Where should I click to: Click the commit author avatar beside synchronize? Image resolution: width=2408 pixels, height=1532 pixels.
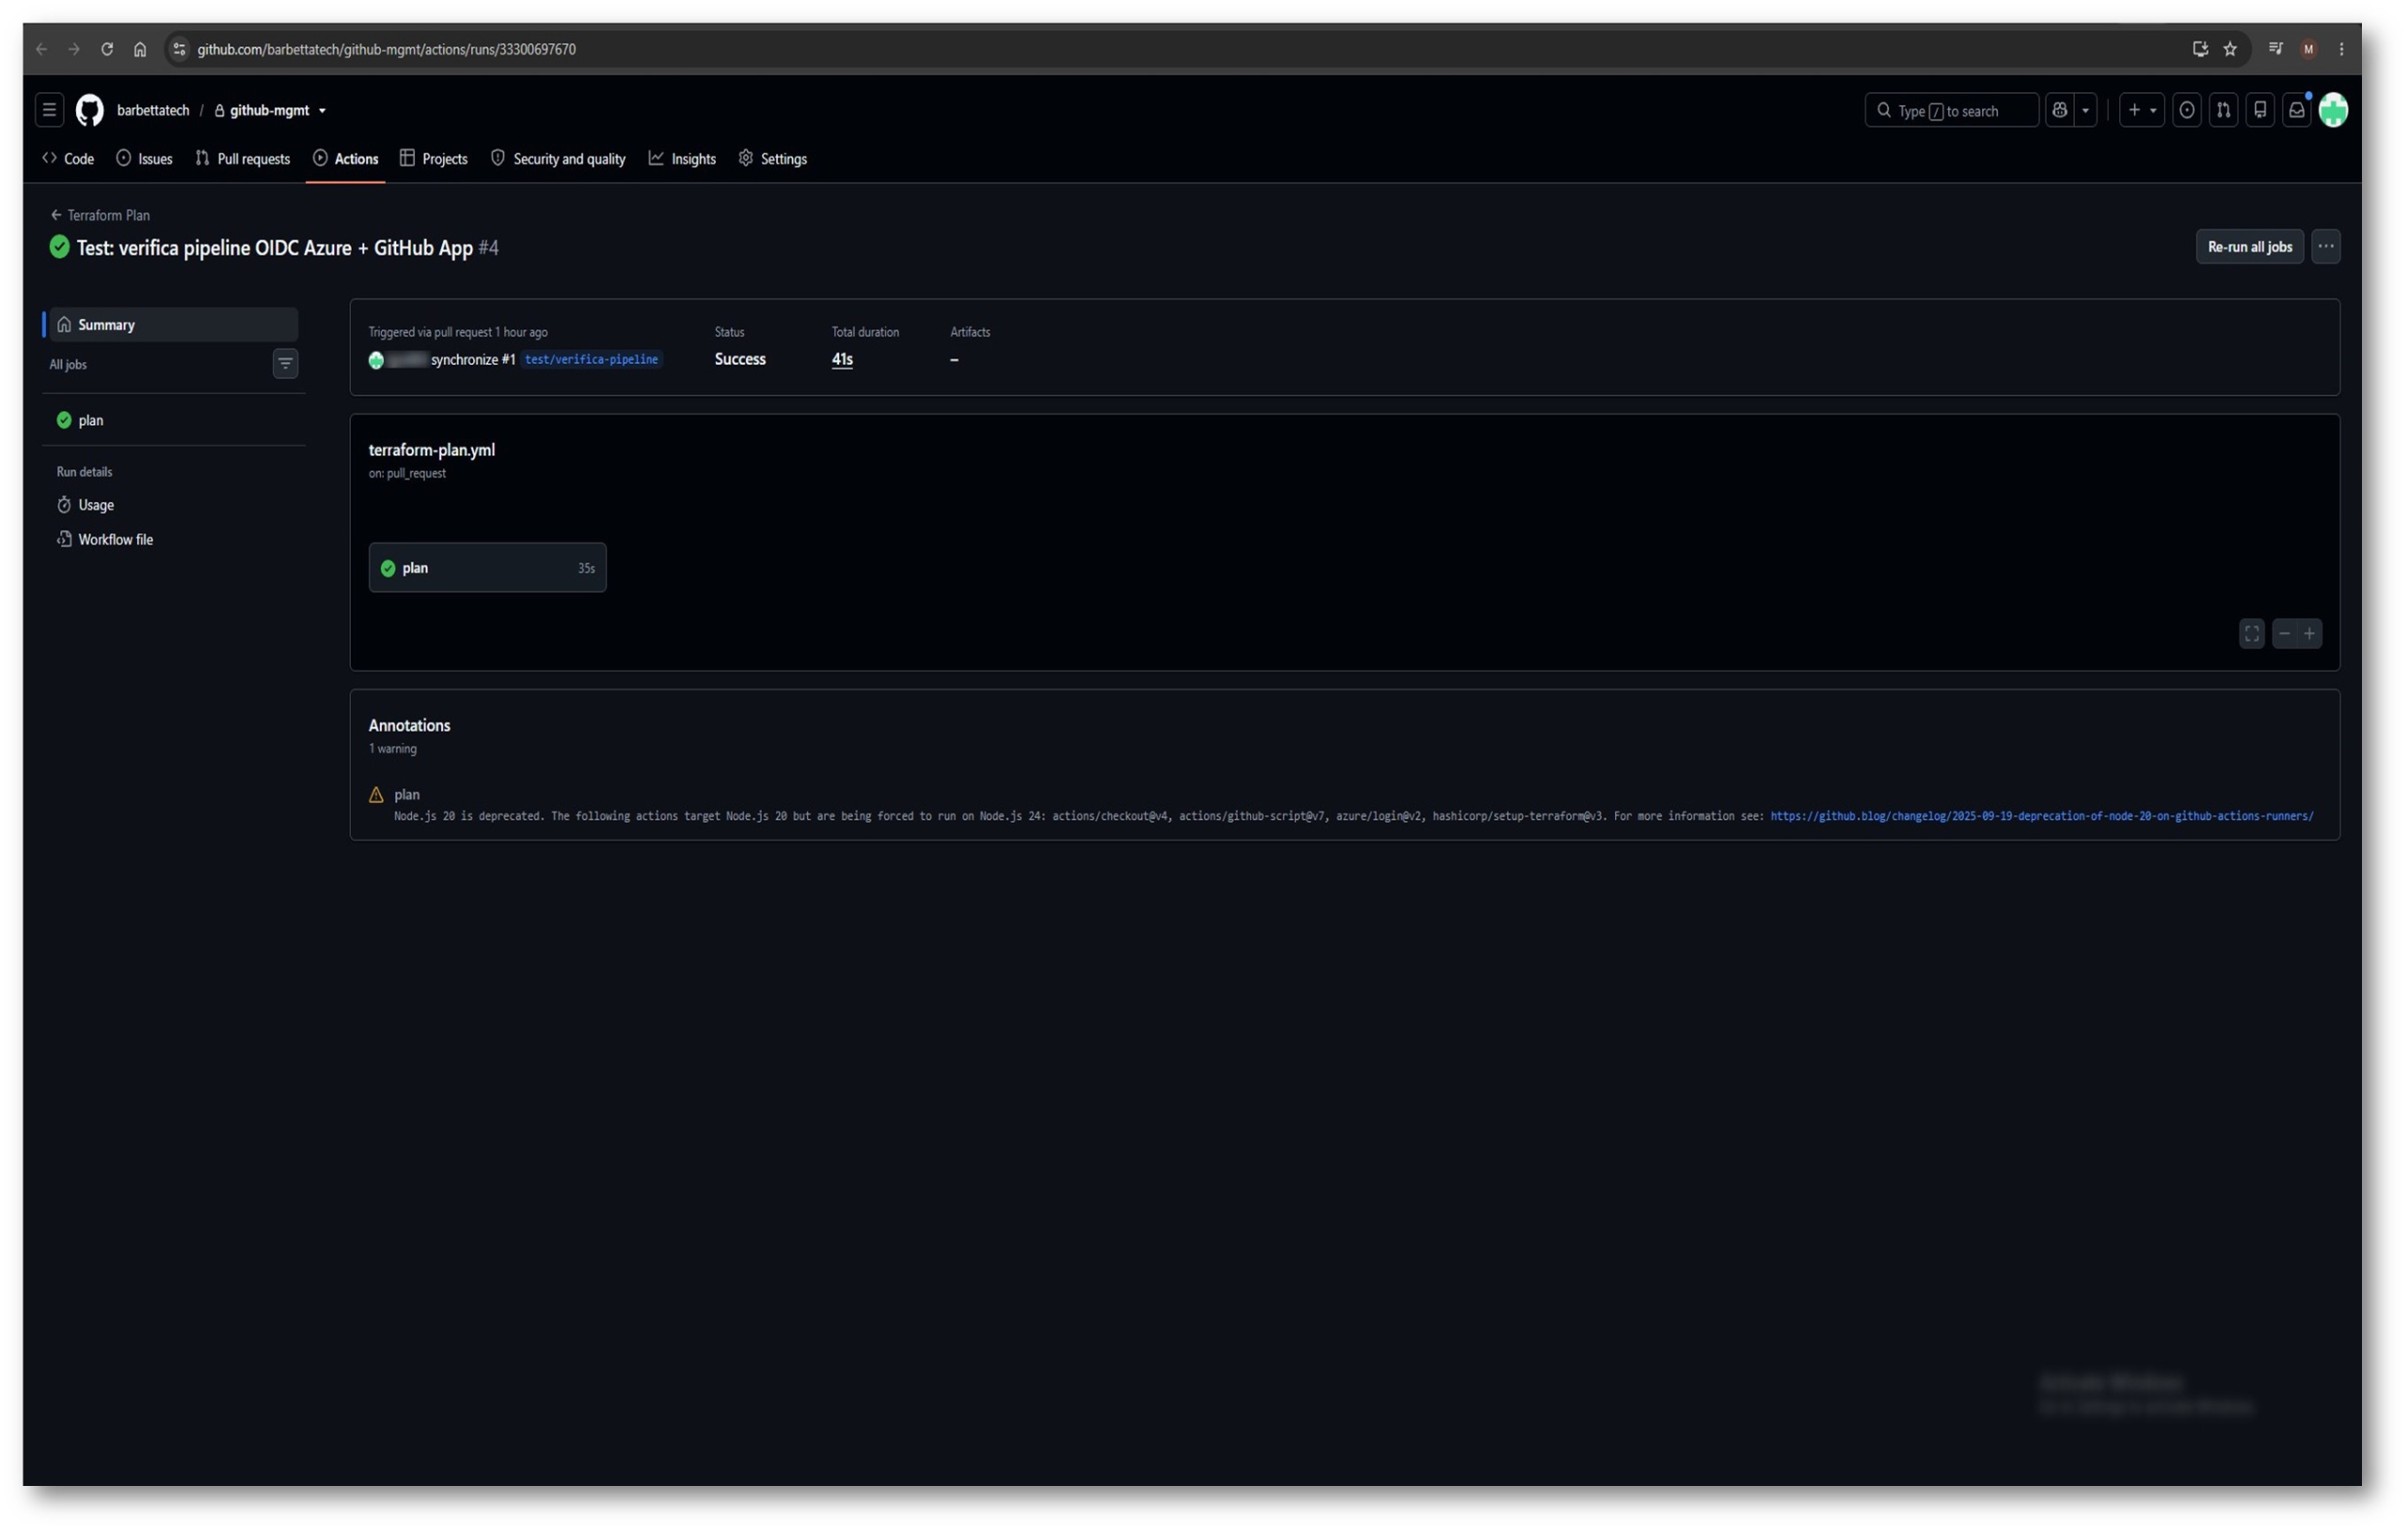click(376, 361)
